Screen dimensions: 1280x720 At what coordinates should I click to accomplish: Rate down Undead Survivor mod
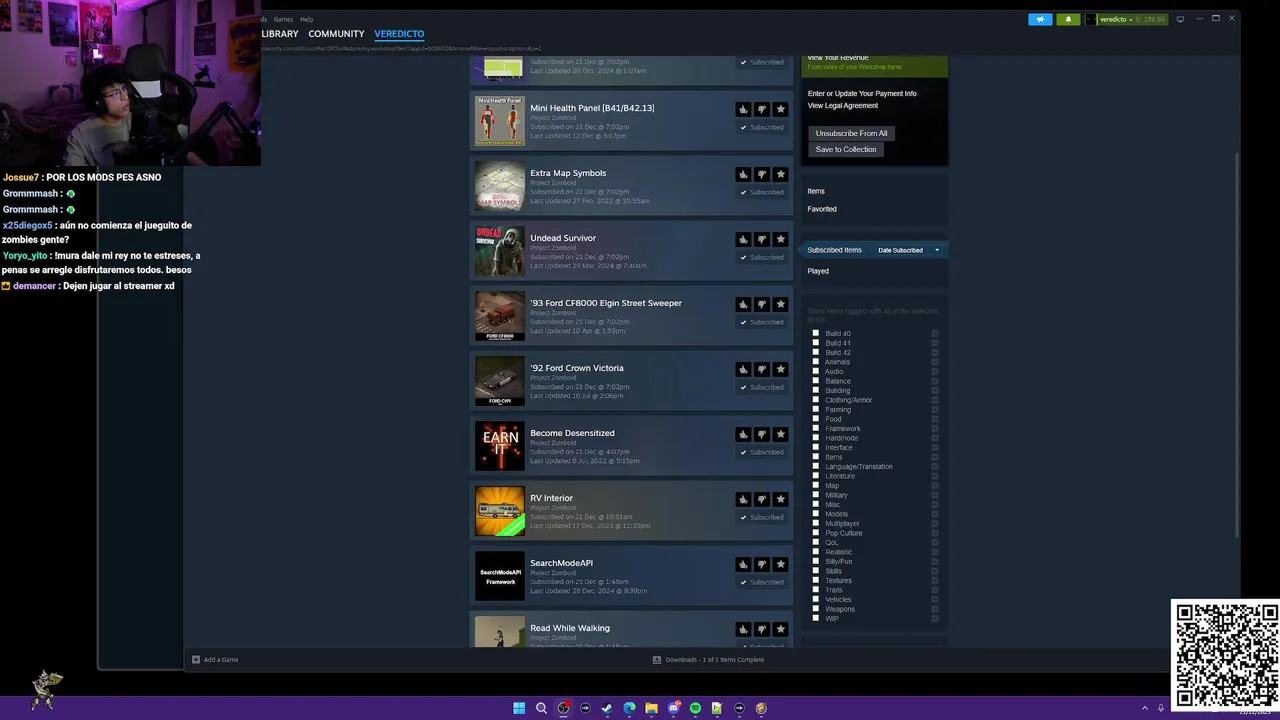point(762,239)
